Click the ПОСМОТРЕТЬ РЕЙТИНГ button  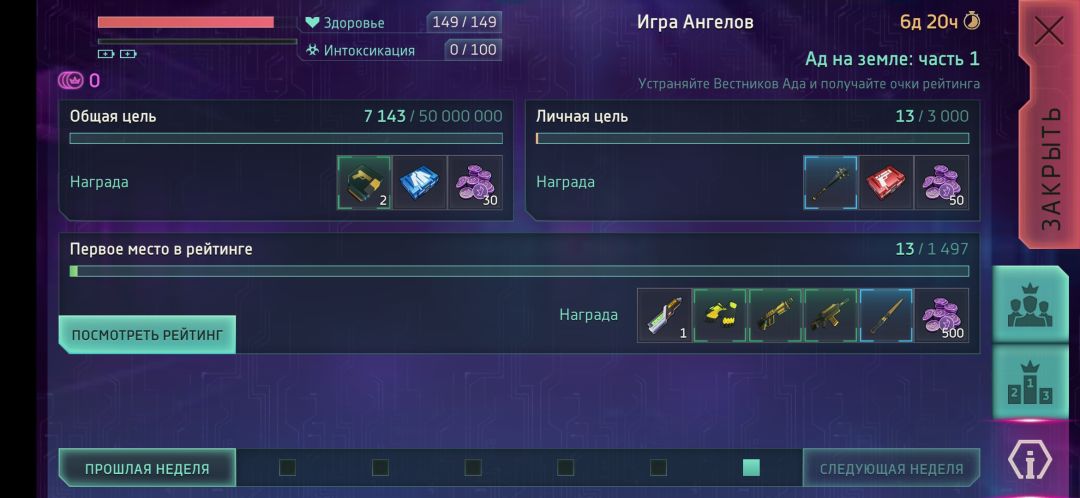click(147, 335)
